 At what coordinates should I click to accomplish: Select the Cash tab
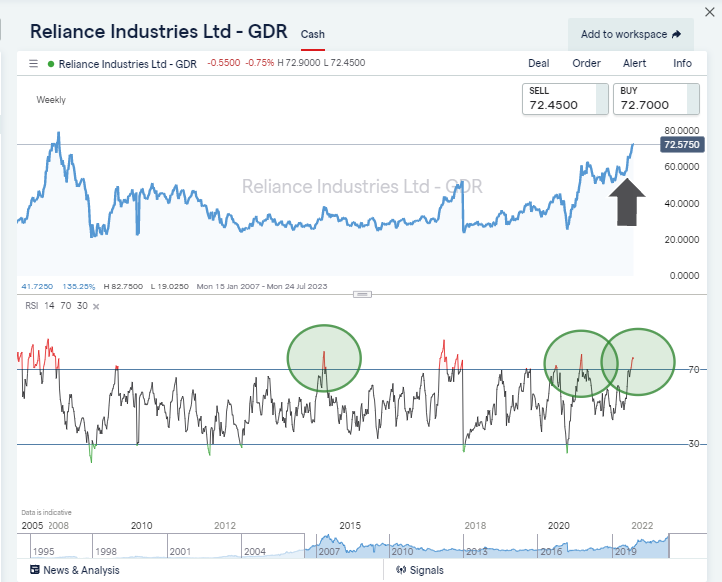[313, 35]
